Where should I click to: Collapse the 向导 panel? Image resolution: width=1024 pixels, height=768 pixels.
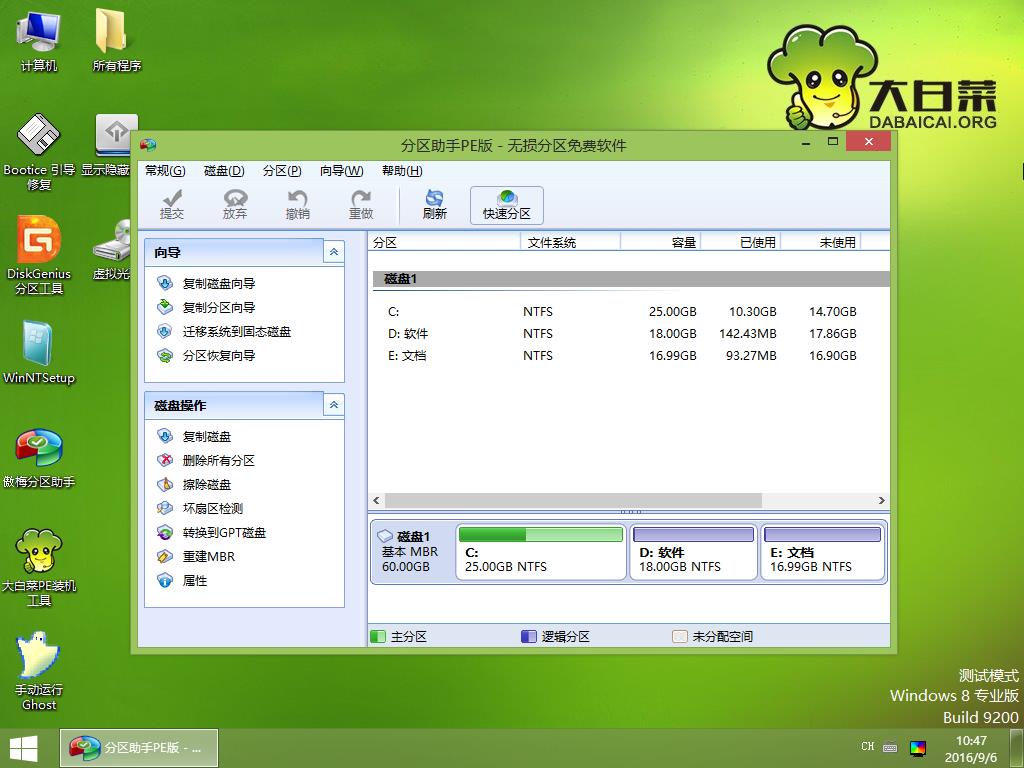pyautogui.click(x=333, y=251)
